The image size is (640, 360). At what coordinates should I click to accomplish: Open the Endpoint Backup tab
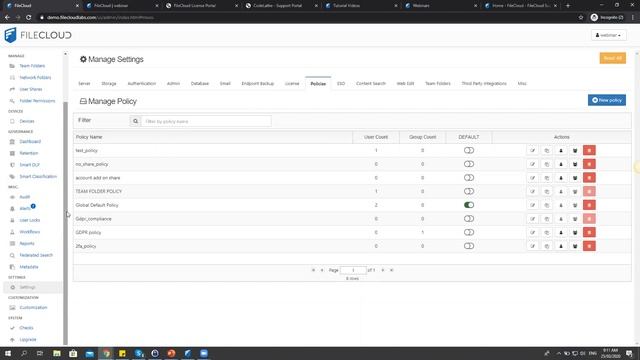[x=258, y=84]
